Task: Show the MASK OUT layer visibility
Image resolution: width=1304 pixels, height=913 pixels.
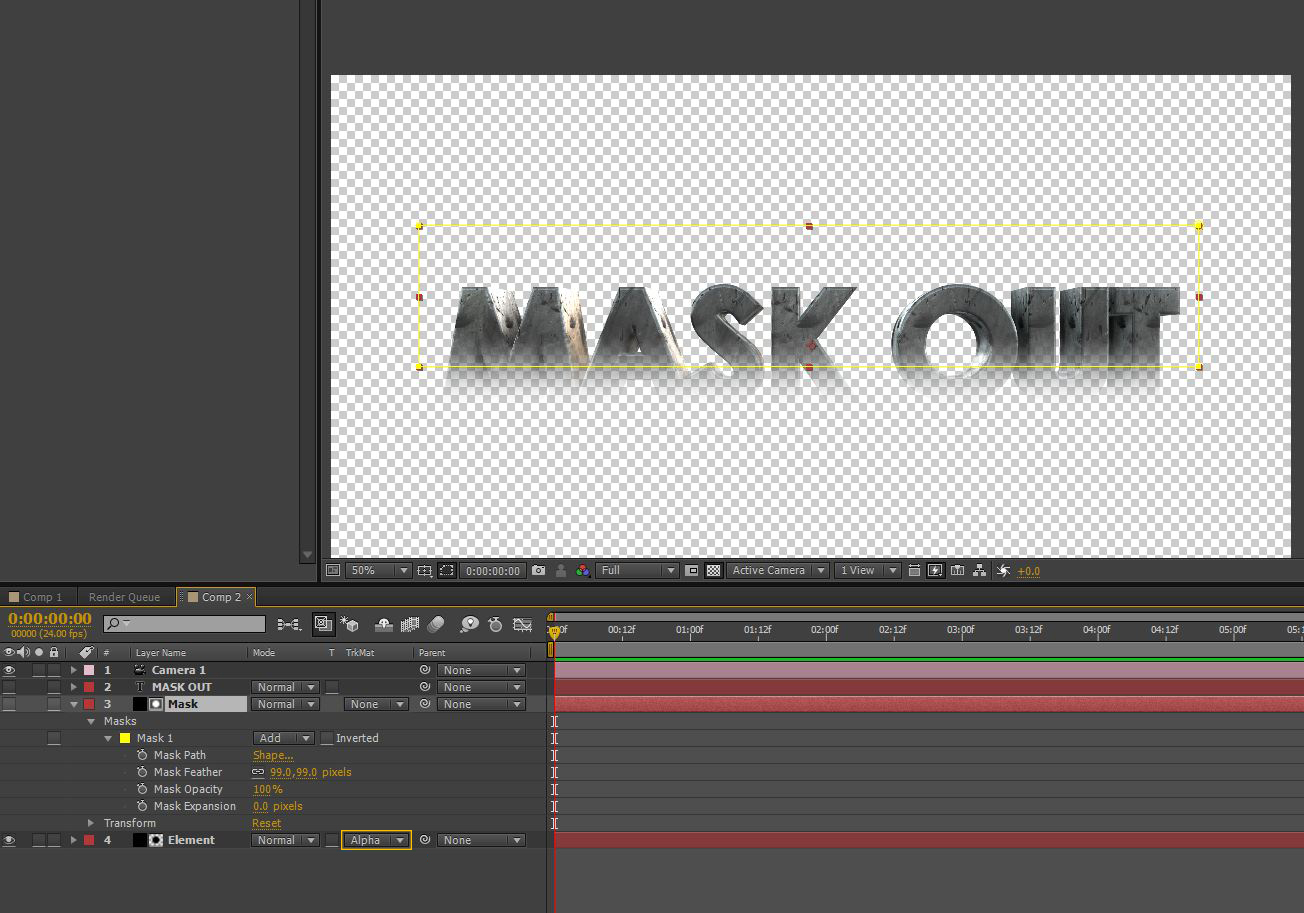Action: coord(9,687)
